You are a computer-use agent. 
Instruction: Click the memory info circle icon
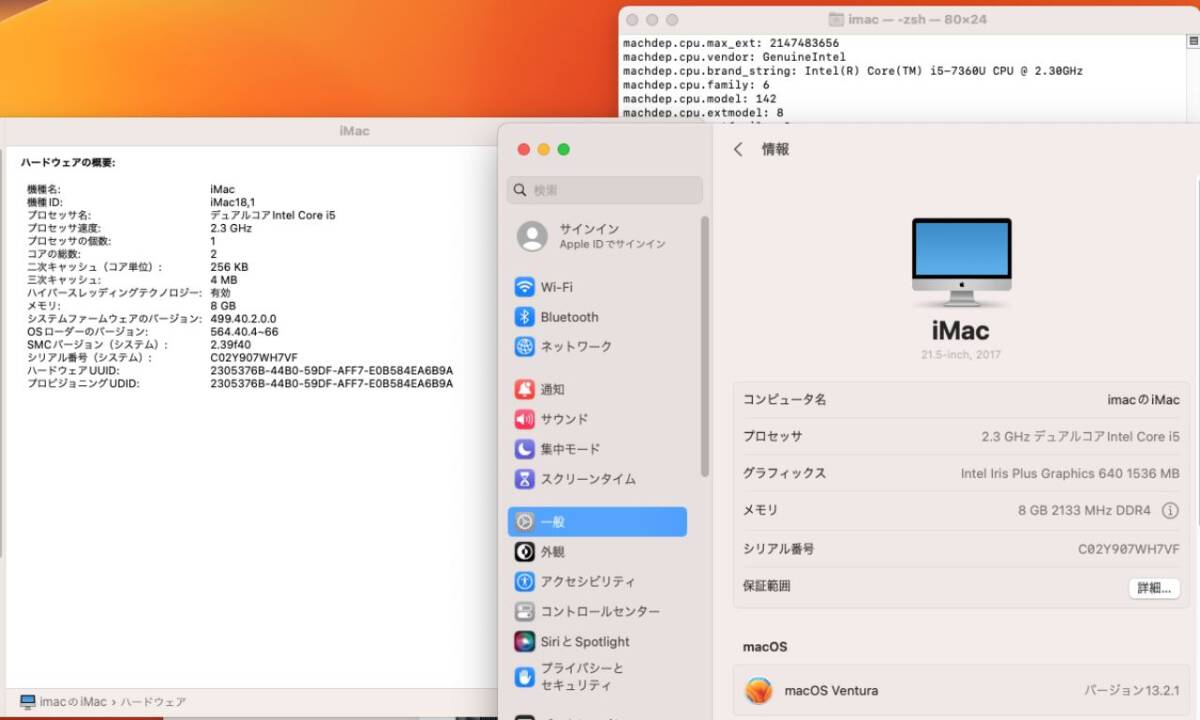(1171, 510)
